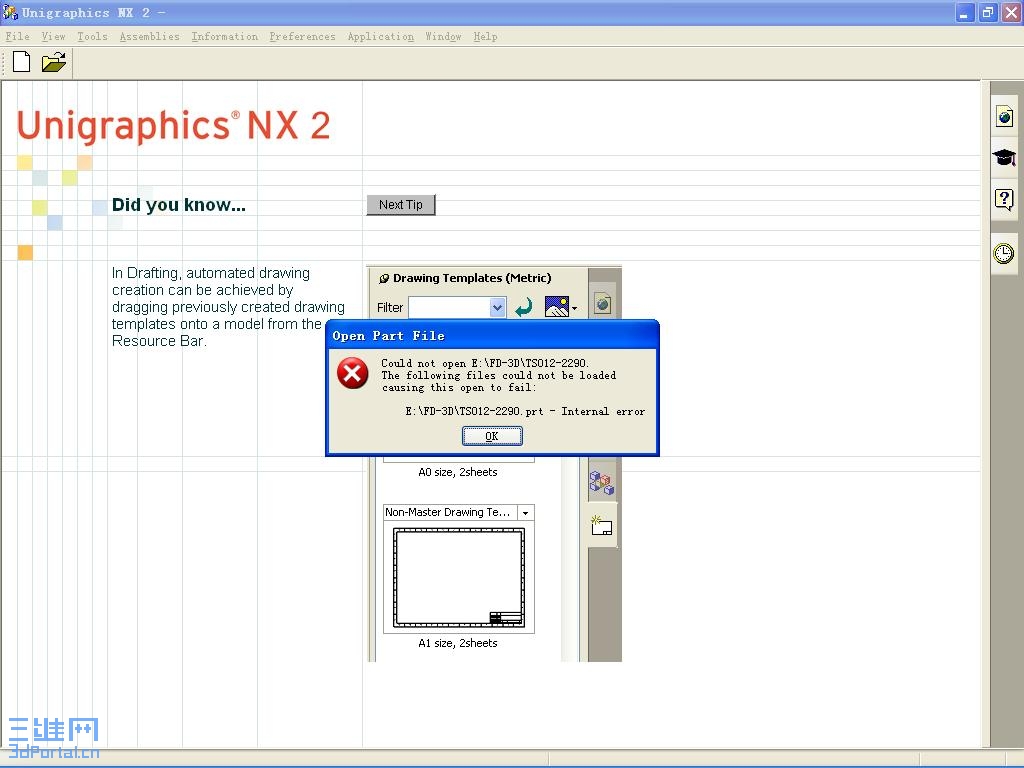Click 'Did you know...' heading
Screen dimensions: 1024x768
(x=179, y=205)
